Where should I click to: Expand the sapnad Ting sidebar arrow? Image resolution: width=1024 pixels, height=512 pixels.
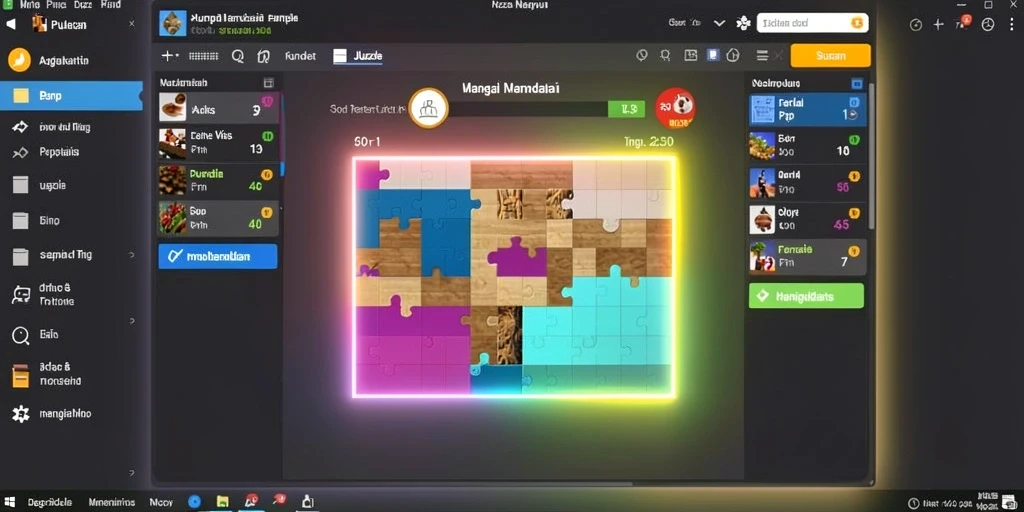[x=133, y=255]
